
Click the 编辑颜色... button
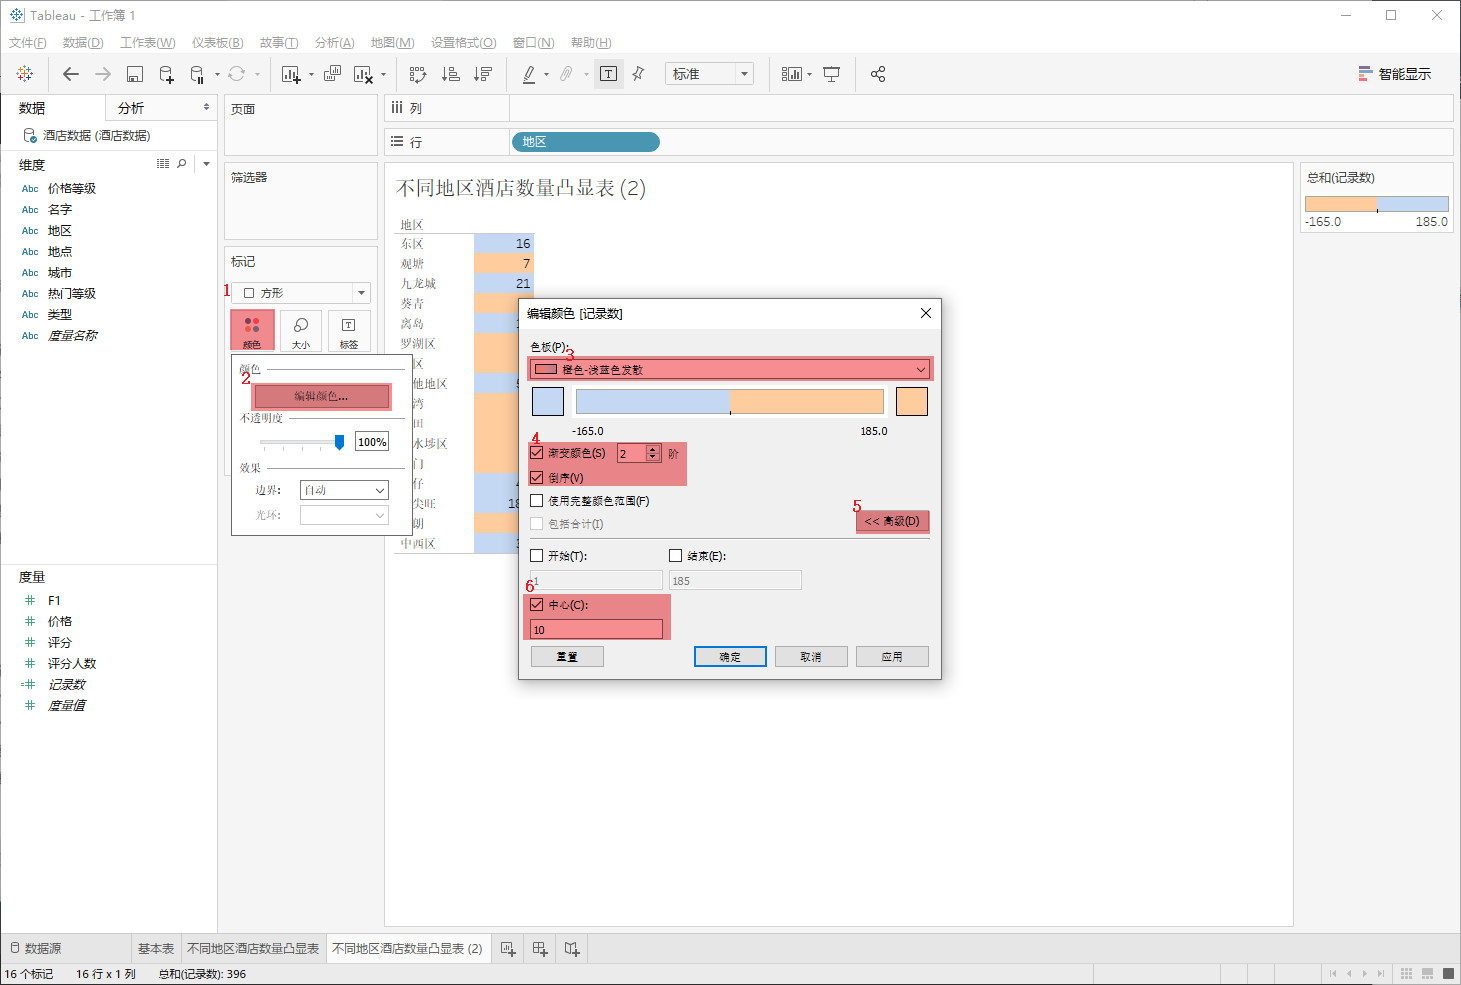coord(321,396)
